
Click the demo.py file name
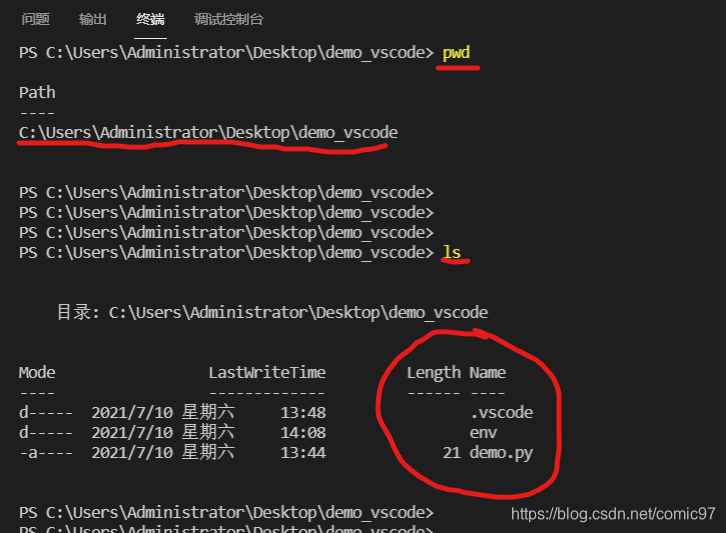[501, 453]
